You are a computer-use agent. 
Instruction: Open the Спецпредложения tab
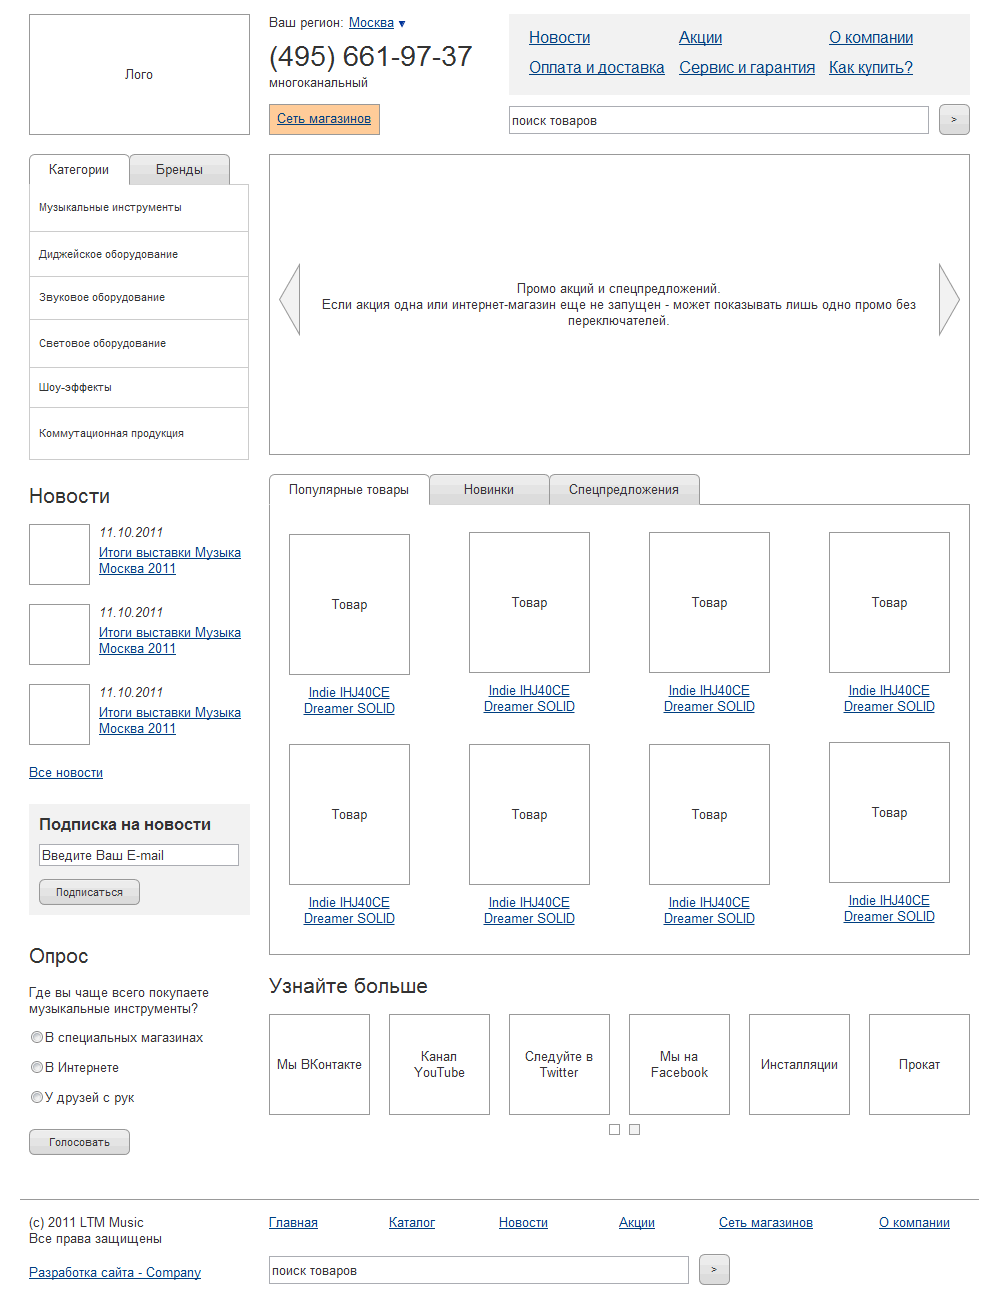point(624,490)
